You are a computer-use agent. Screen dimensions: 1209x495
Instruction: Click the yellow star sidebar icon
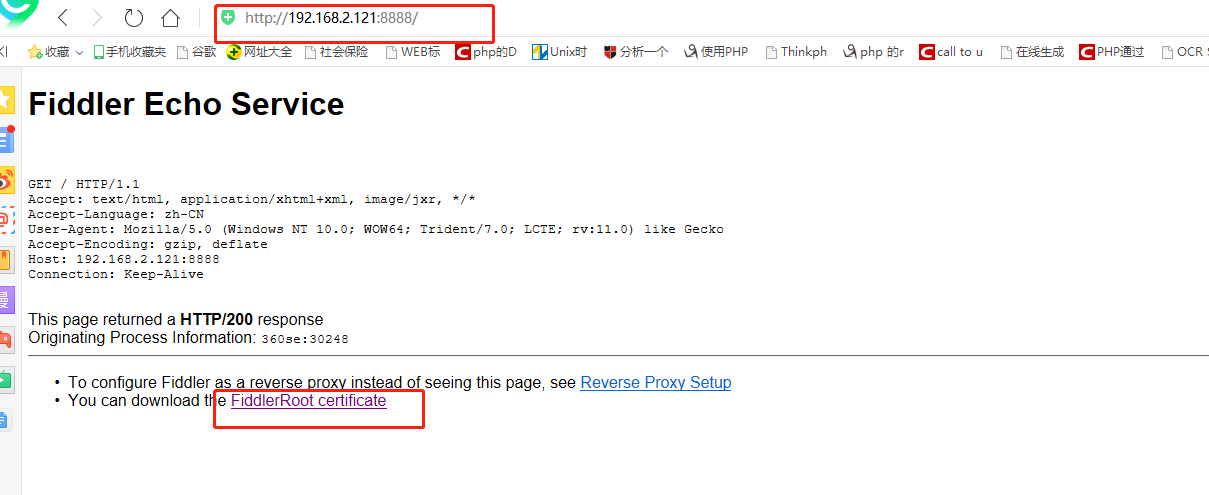[5, 98]
